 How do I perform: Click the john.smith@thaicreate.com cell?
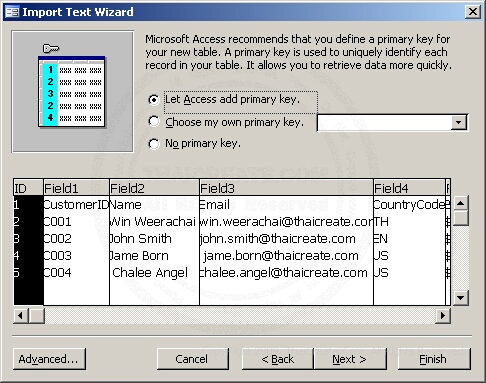click(x=286, y=239)
